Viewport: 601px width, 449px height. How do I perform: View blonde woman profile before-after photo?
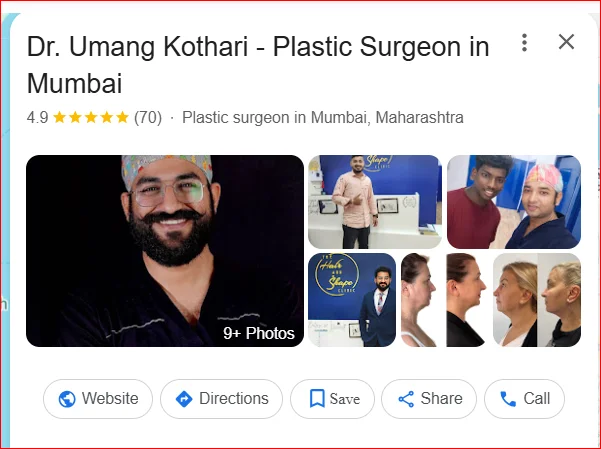click(x=537, y=300)
